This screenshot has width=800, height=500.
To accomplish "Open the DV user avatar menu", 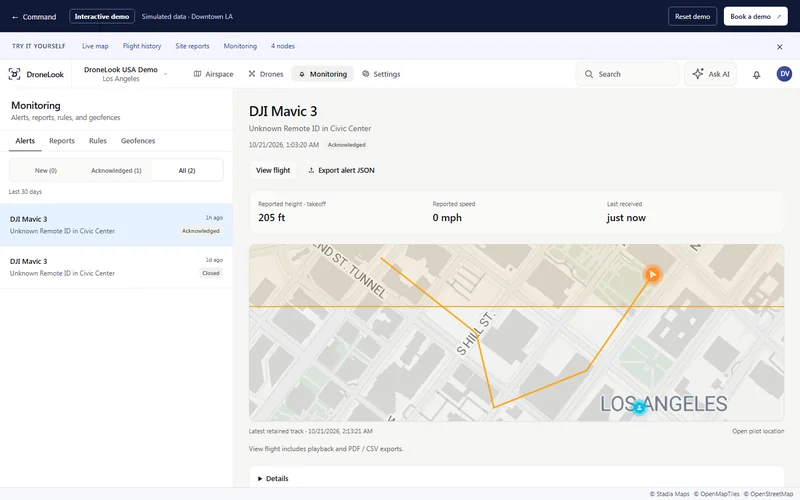I will click(x=784, y=74).
